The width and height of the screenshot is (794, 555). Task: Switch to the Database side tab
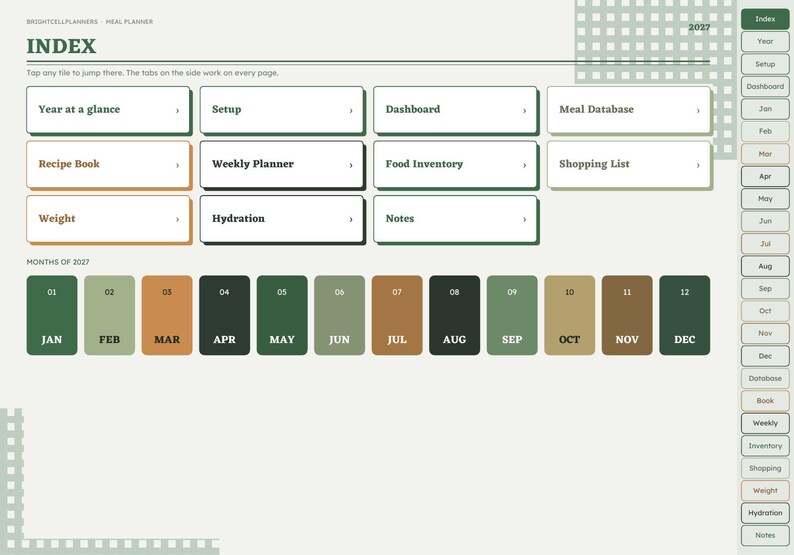765,378
